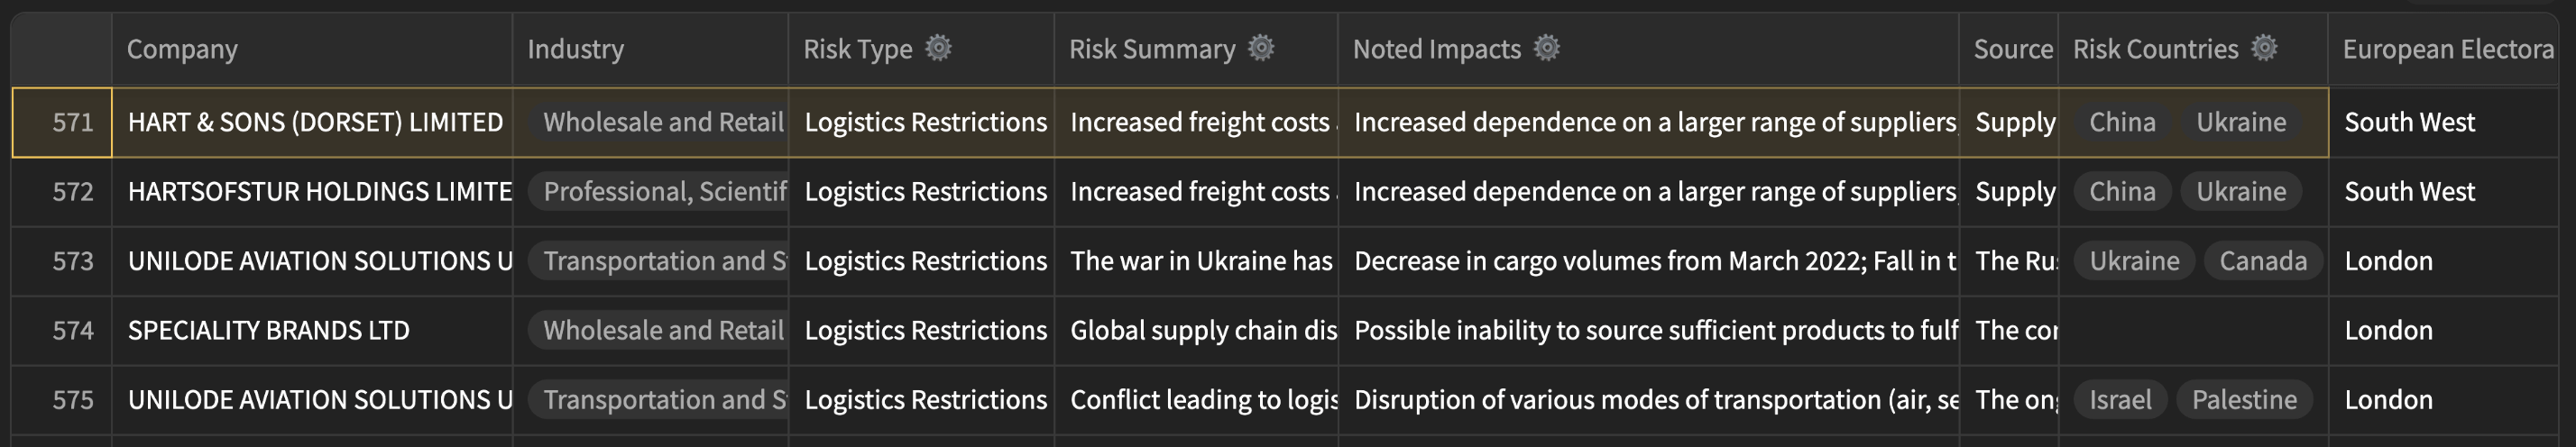The image size is (2576, 447).
Task: Click Professional, Scientific industry tag
Action: coord(658,192)
